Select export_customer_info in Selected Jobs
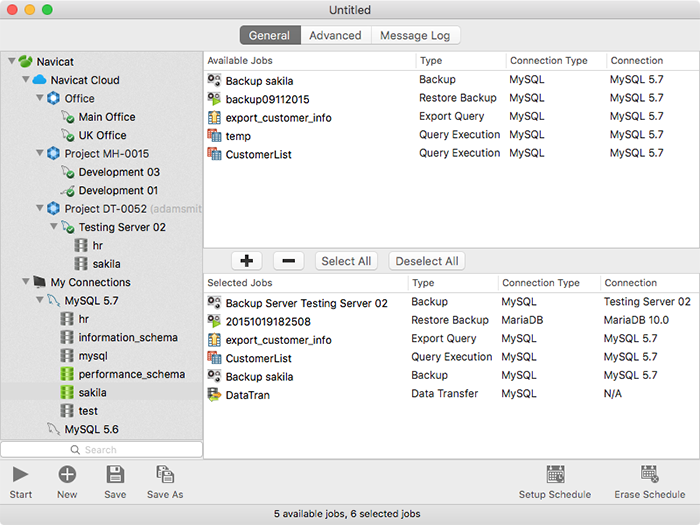This screenshot has height=525, width=700. [x=279, y=340]
